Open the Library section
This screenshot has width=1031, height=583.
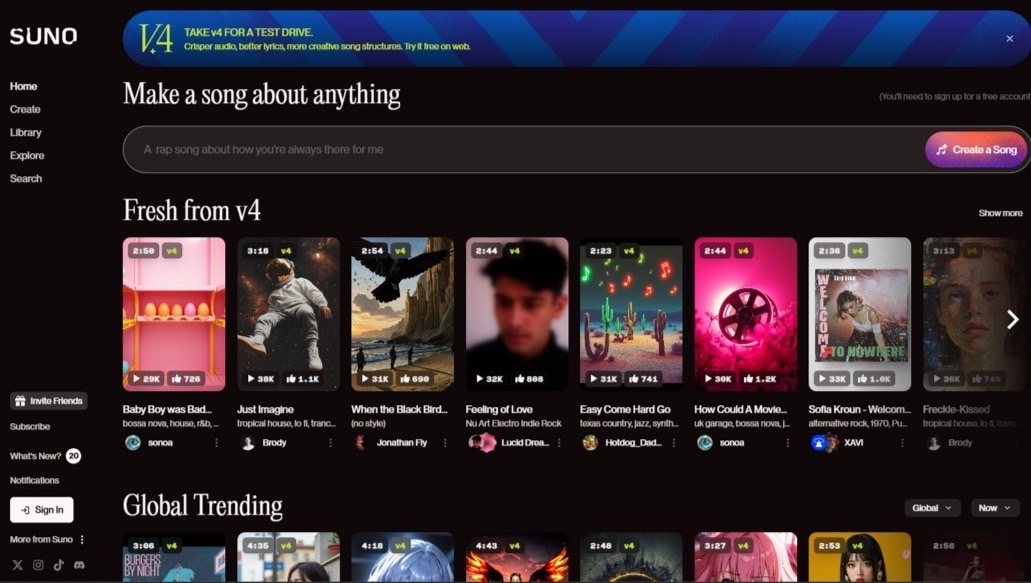click(26, 132)
